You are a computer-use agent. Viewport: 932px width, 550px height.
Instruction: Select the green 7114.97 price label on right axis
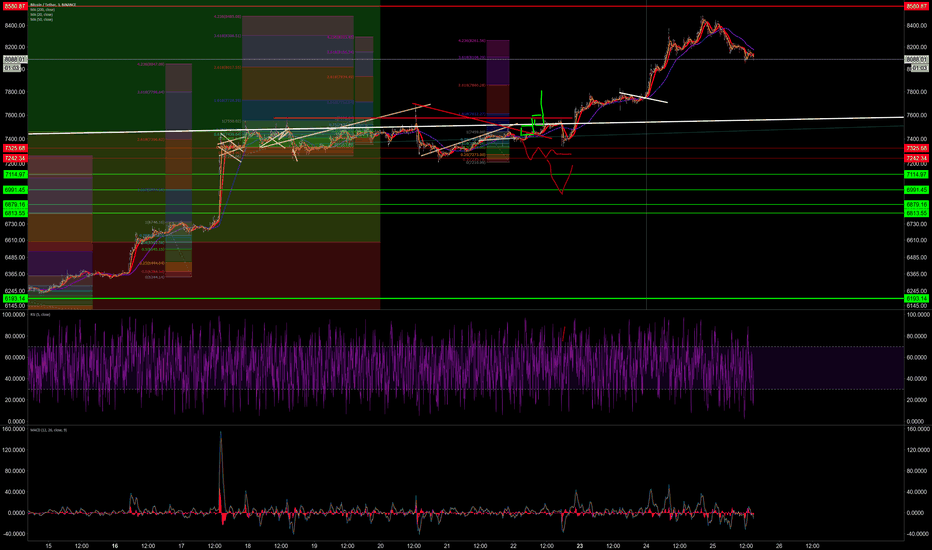click(x=916, y=174)
